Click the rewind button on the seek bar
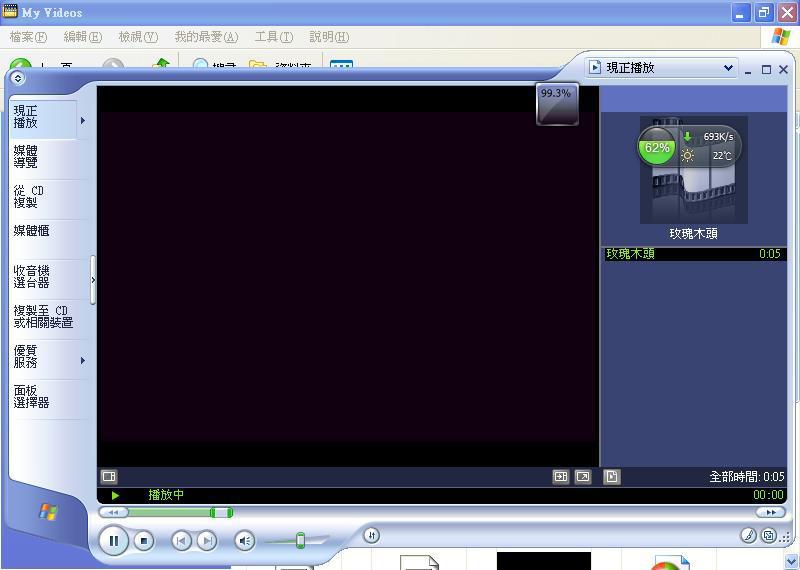This screenshot has width=800, height=570. [113, 512]
